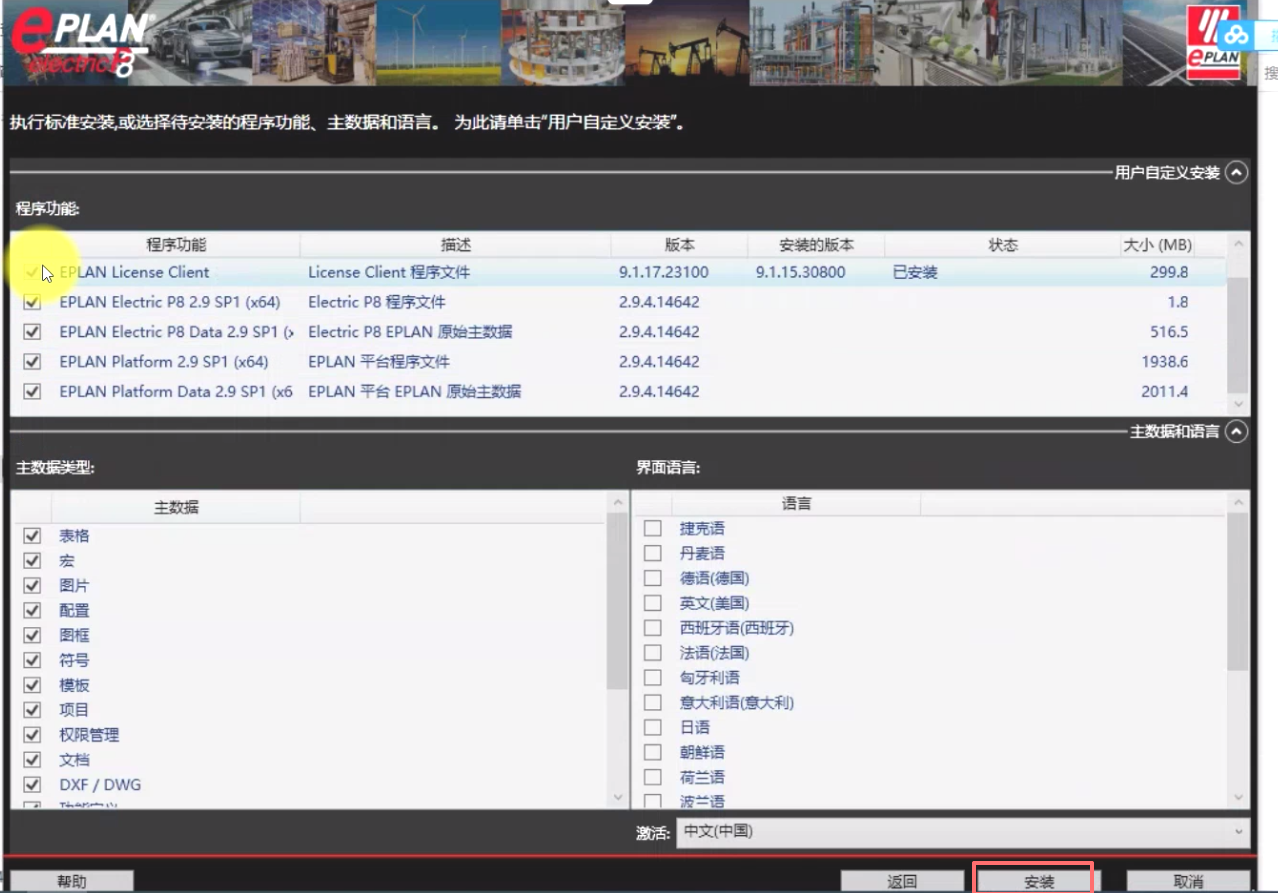Uncheck the 权限管理 checkbox
This screenshot has height=896, width=1278.
tap(32, 735)
